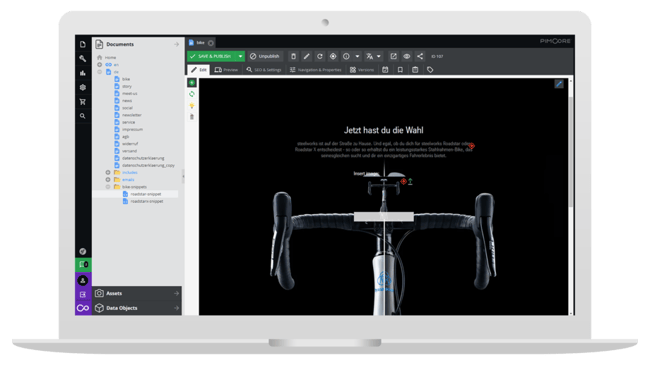Click the 'Insert image' placeholder

tap(366, 173)
